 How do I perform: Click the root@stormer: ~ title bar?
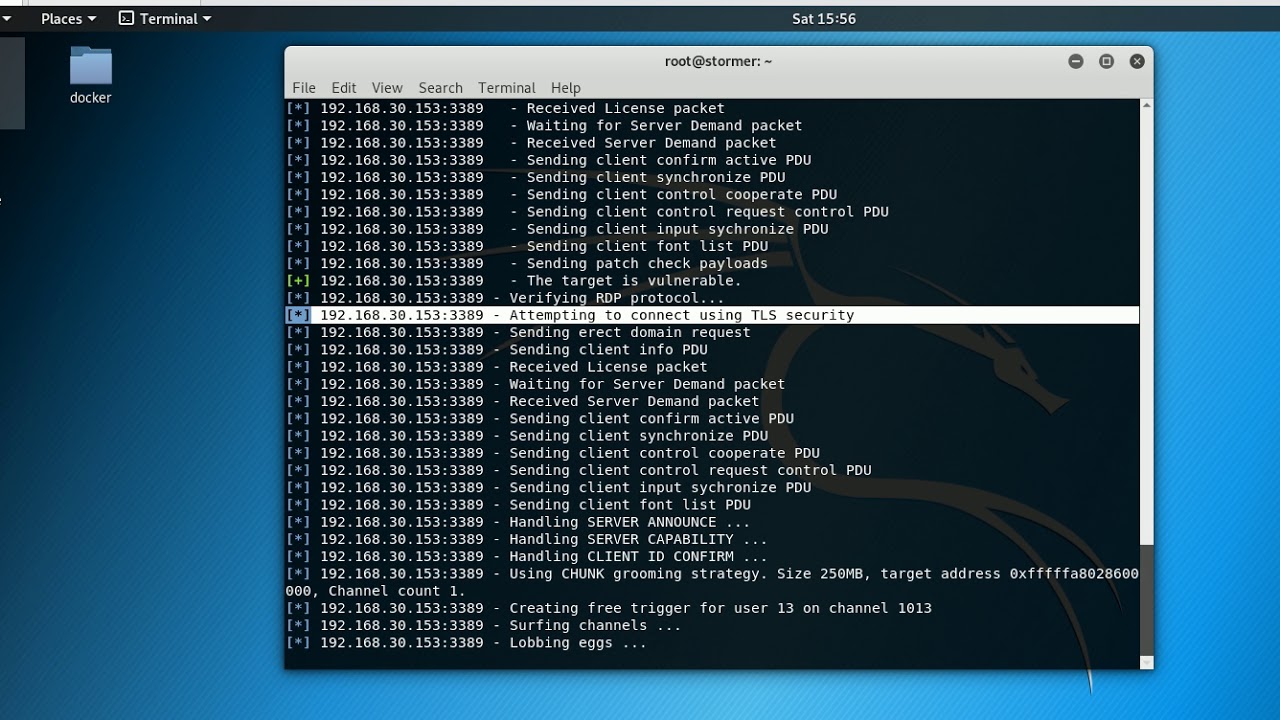[718, 61]
